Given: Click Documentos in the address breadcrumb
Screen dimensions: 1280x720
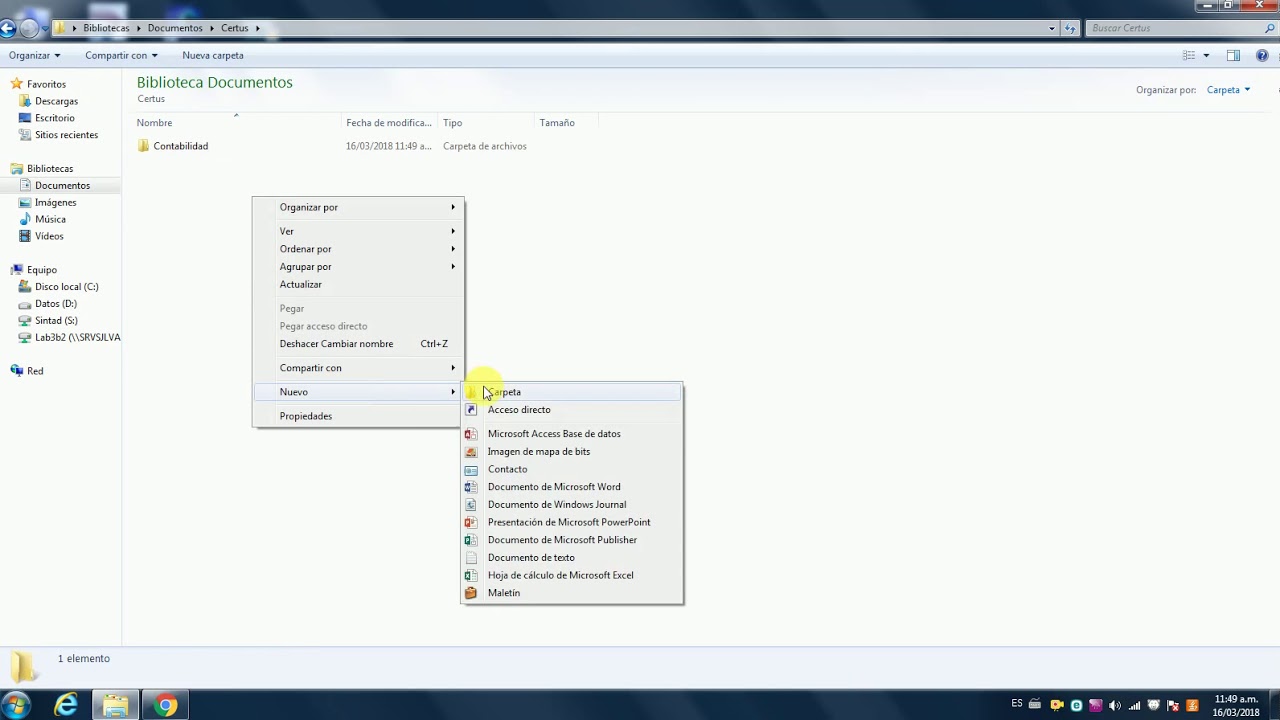Looking at the screenshot, I should point(175,28).
